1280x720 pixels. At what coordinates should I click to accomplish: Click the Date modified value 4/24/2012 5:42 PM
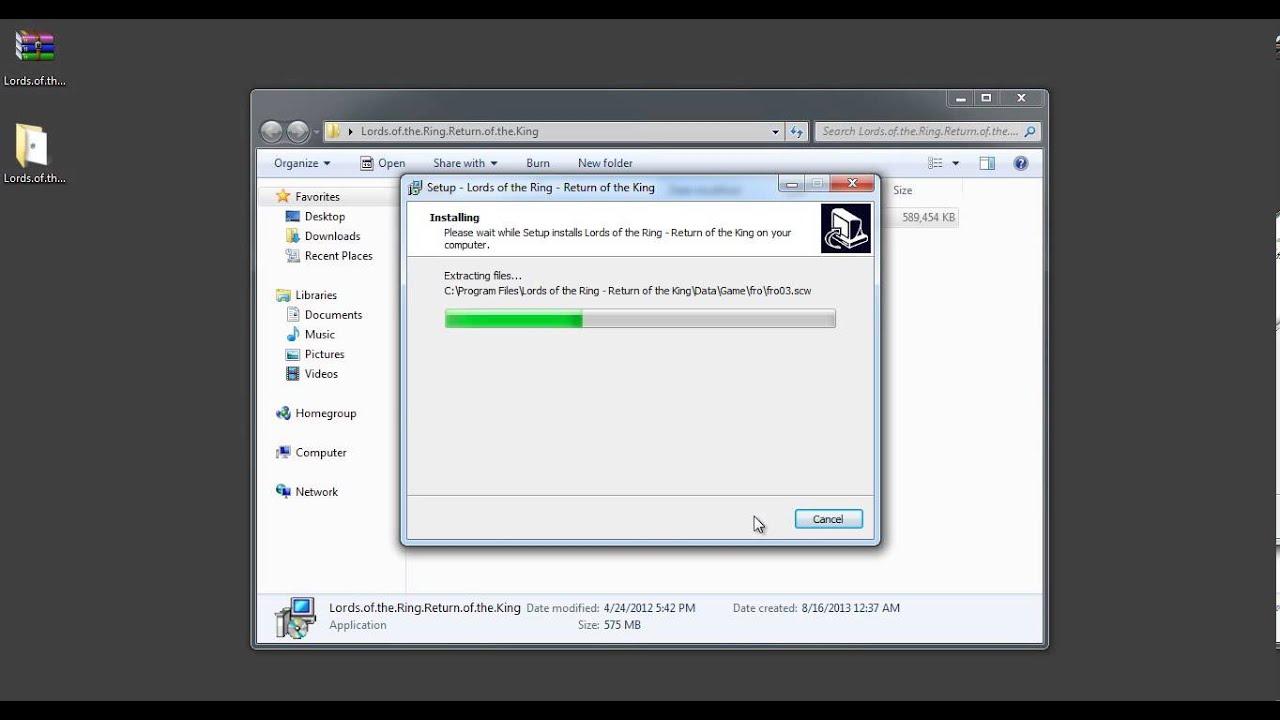649,608
